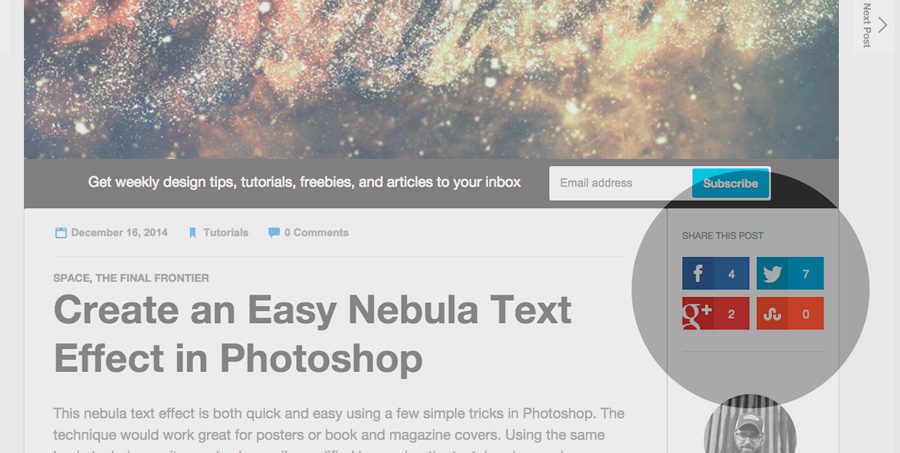The image size is (900, 453).
Task: Open the Tutorials category link
Action: [226, 233]
